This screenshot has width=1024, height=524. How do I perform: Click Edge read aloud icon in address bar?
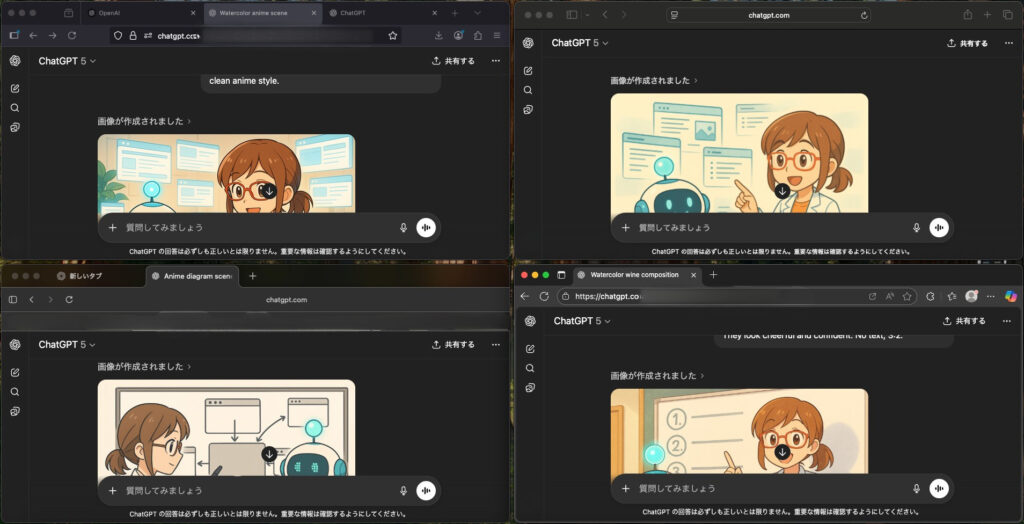pyautogui.click(x=890, y=296)
